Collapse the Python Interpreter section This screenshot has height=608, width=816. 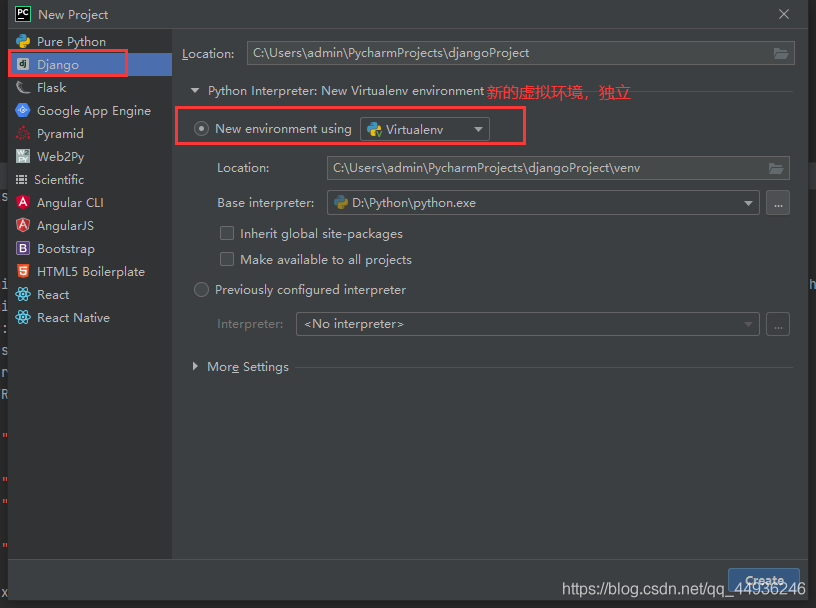pos(195,91)
